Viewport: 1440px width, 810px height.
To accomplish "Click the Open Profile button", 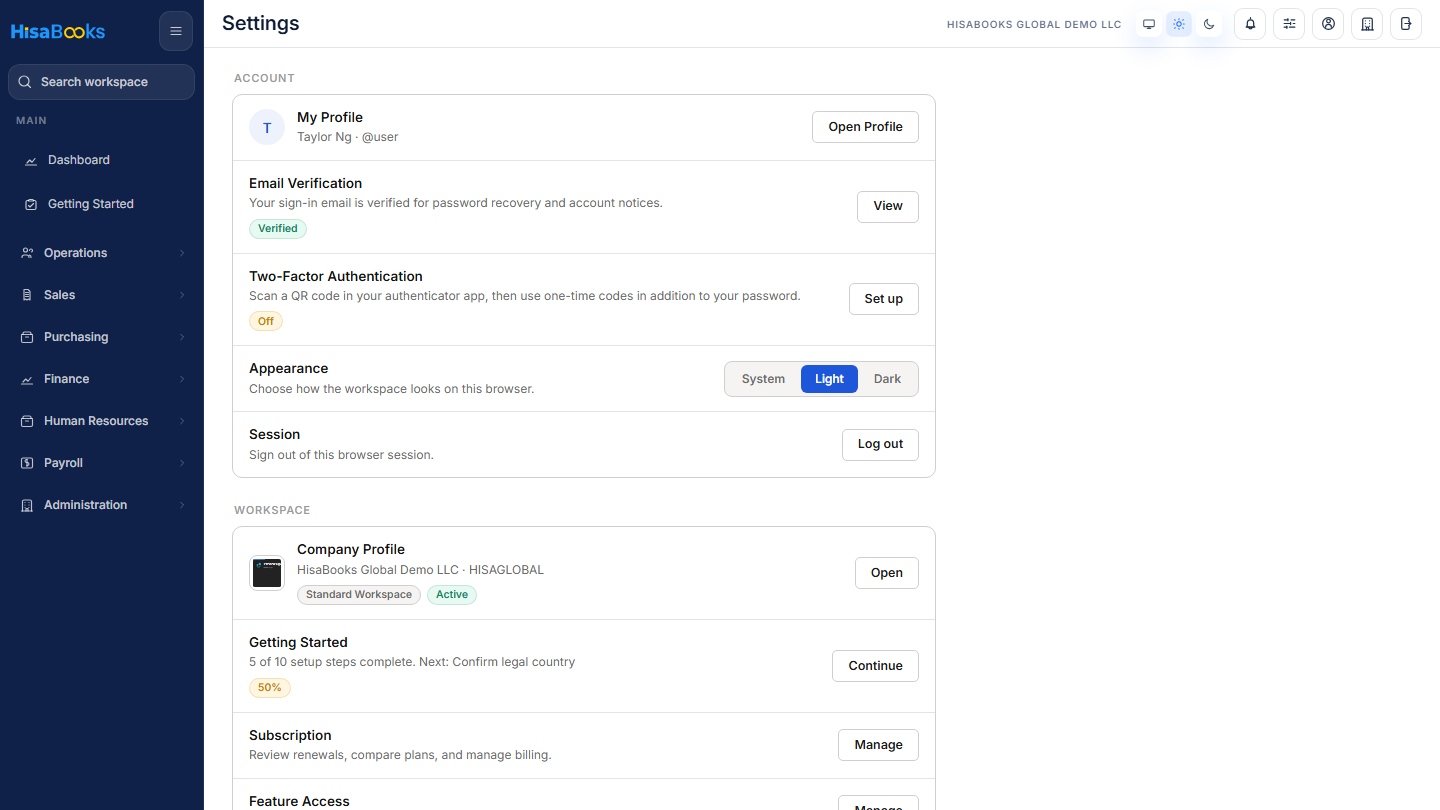I will click(865, 127).
